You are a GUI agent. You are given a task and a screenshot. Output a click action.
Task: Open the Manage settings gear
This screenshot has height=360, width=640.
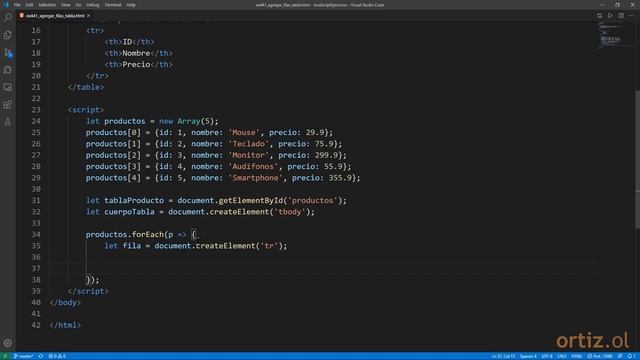pos(8,343)
